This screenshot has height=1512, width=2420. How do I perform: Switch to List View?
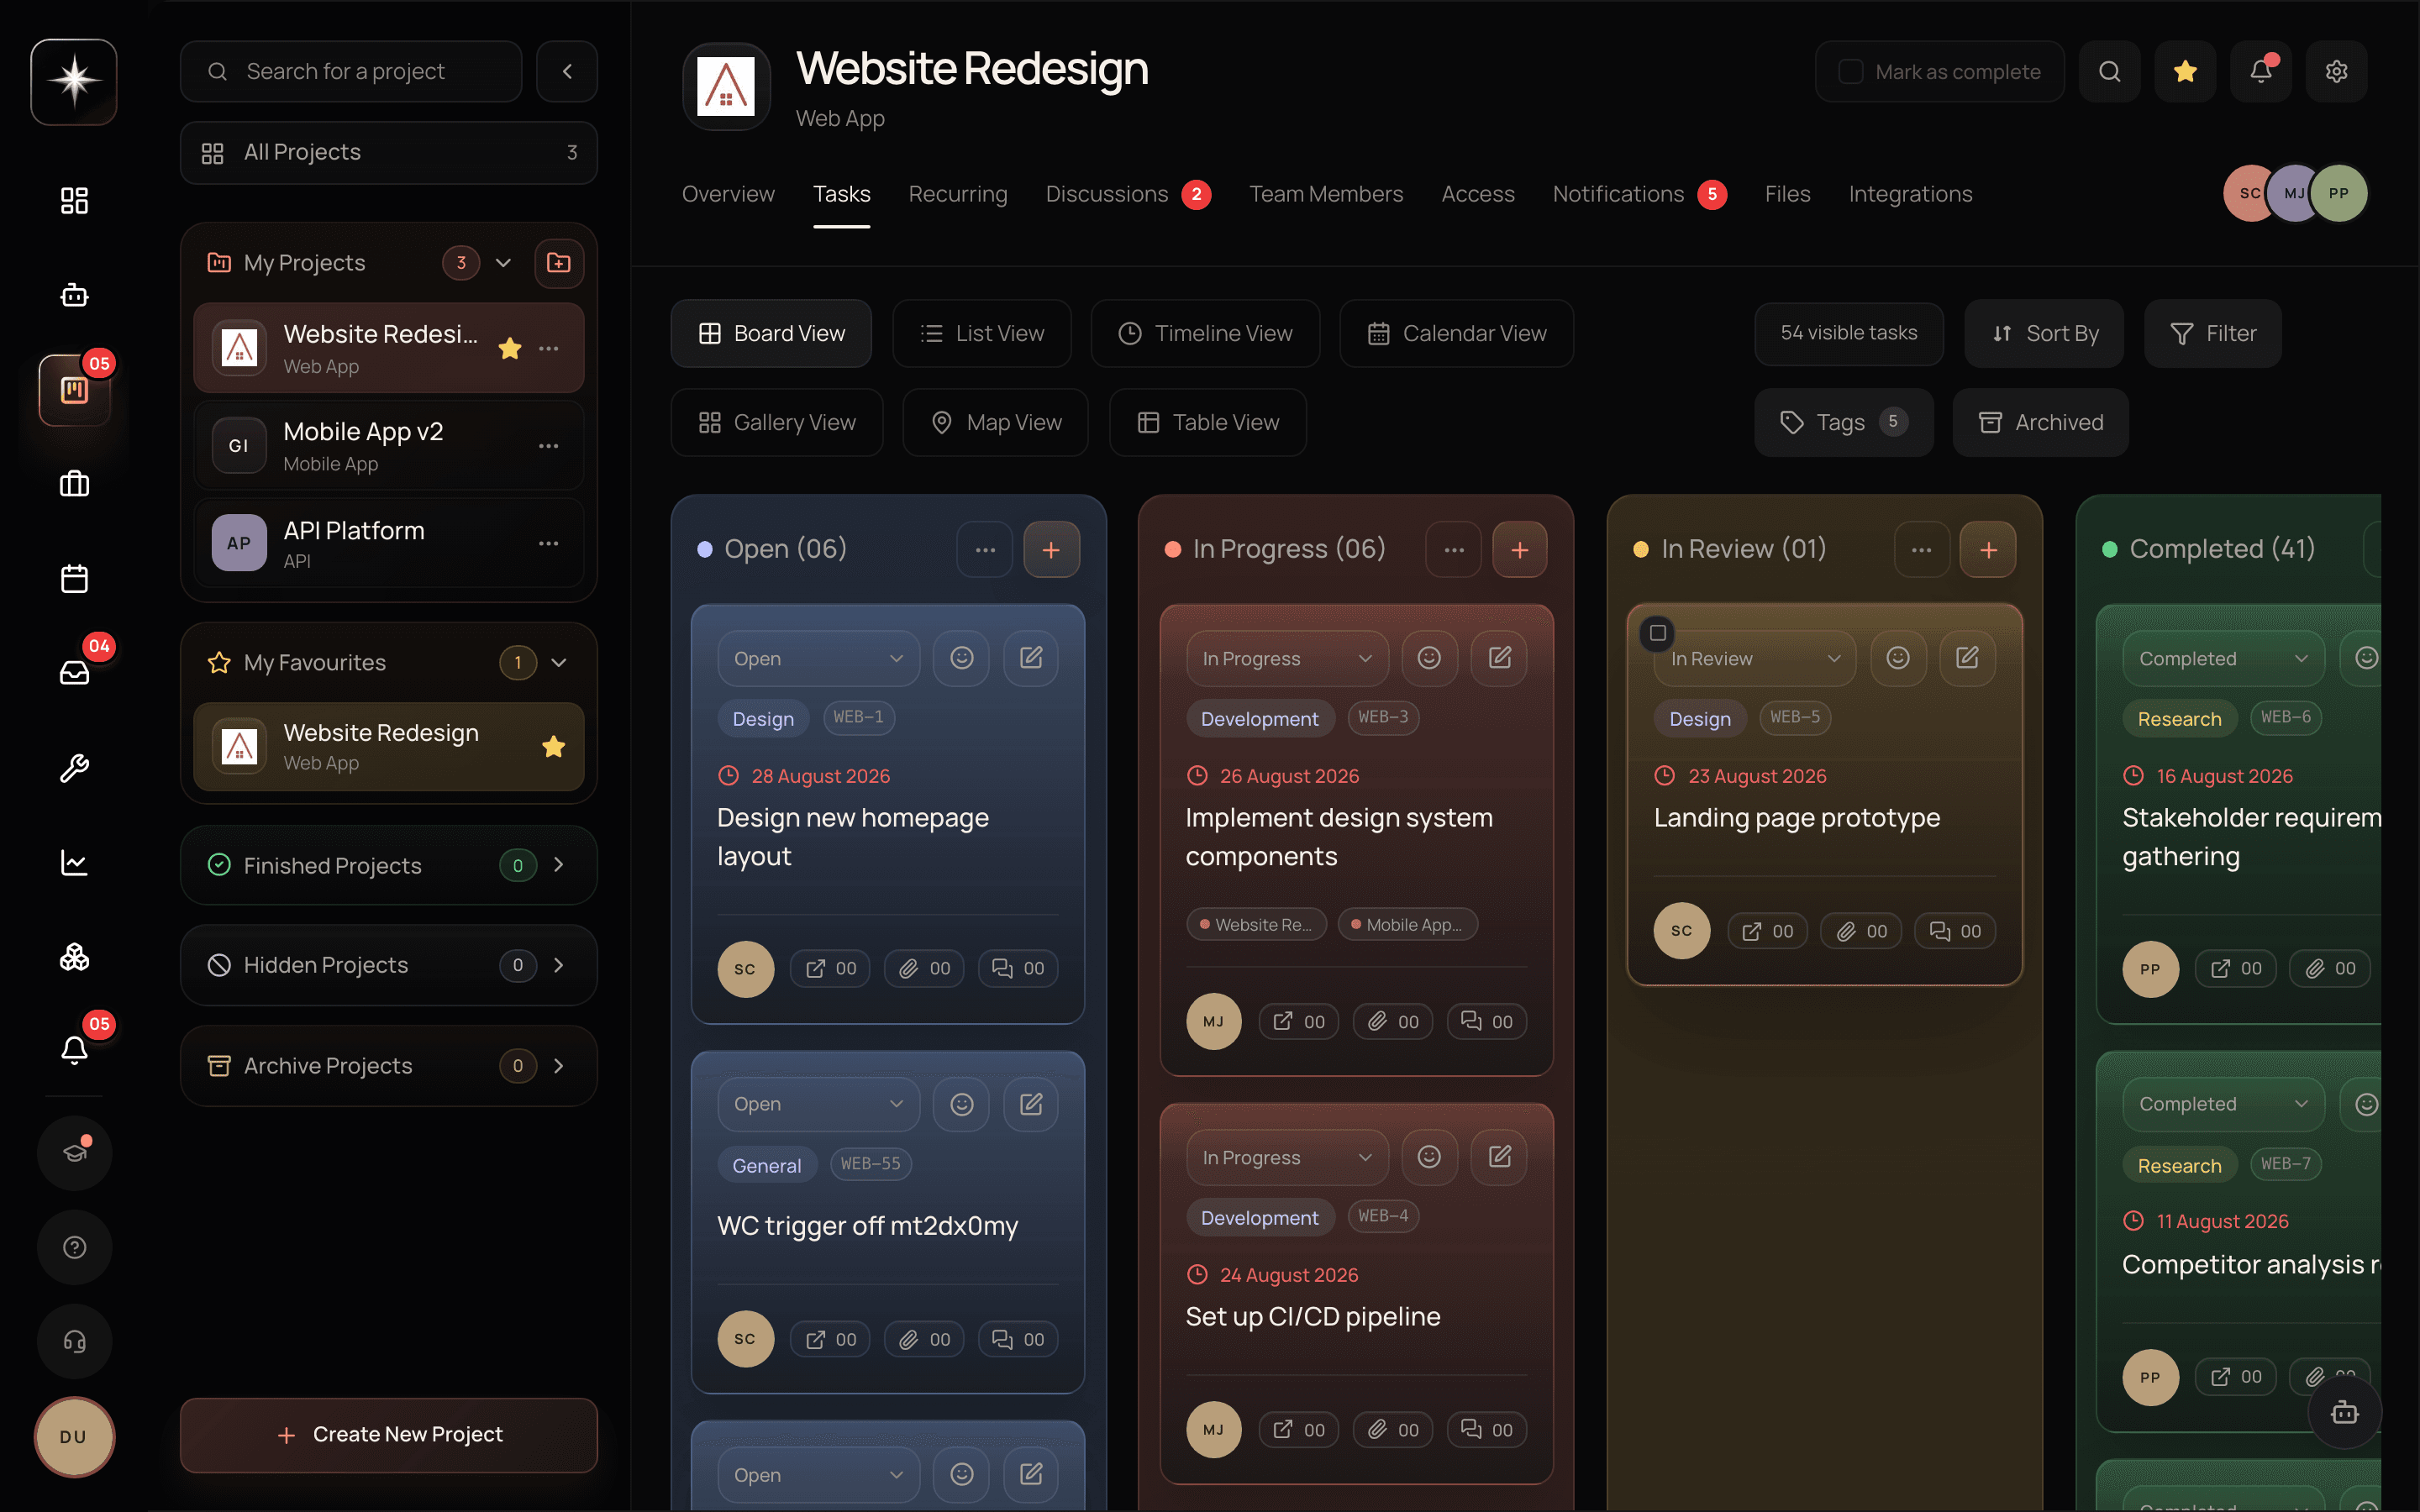click(x=981, y=333)
